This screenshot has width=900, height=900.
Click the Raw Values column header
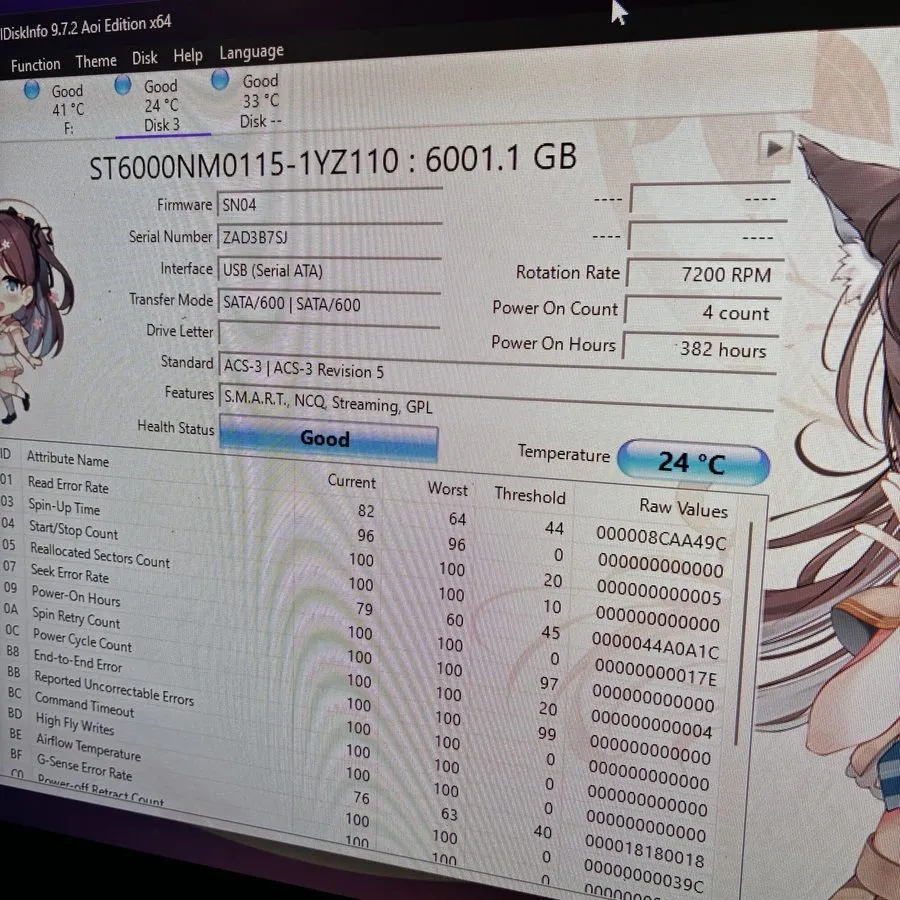683,507
